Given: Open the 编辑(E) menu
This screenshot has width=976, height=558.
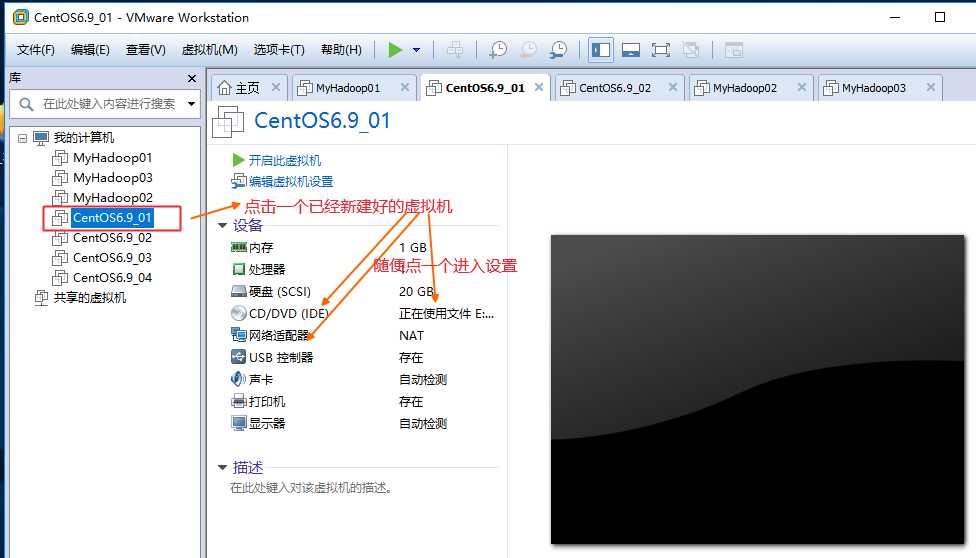Looking at the screenshot, I should (x=90, y=50).
